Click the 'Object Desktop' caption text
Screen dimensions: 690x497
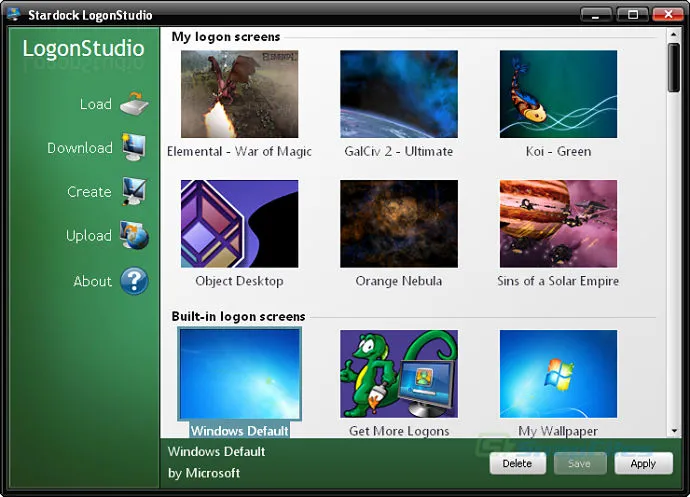[239, 281]
